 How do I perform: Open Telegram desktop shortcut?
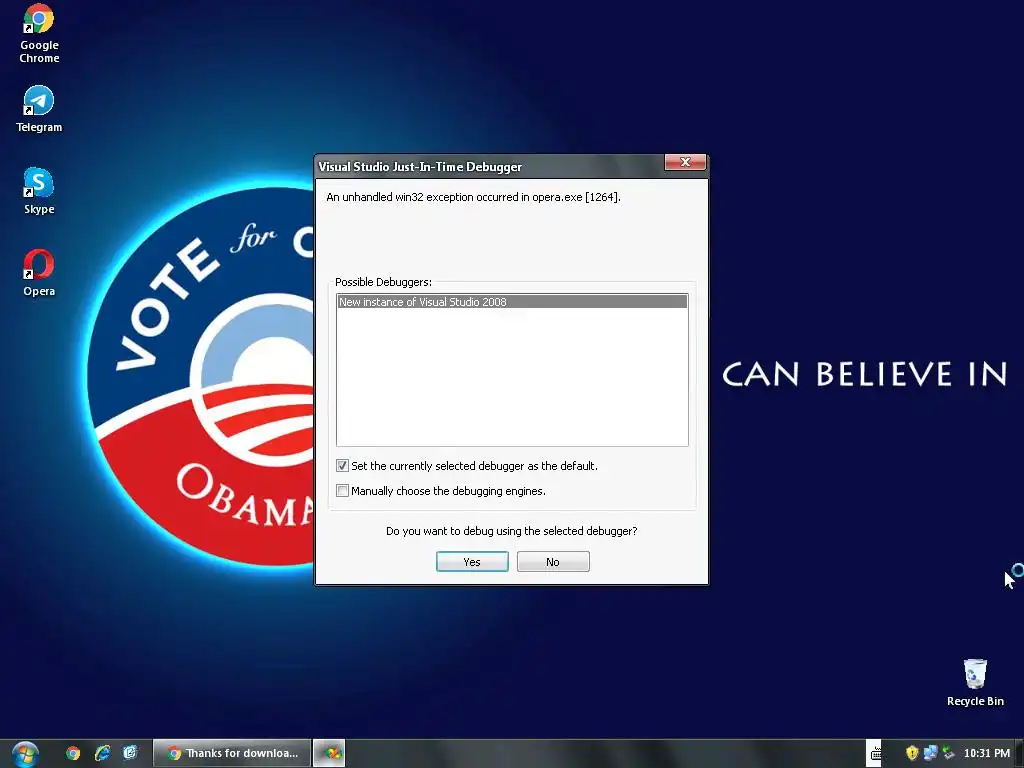(39, 109)
